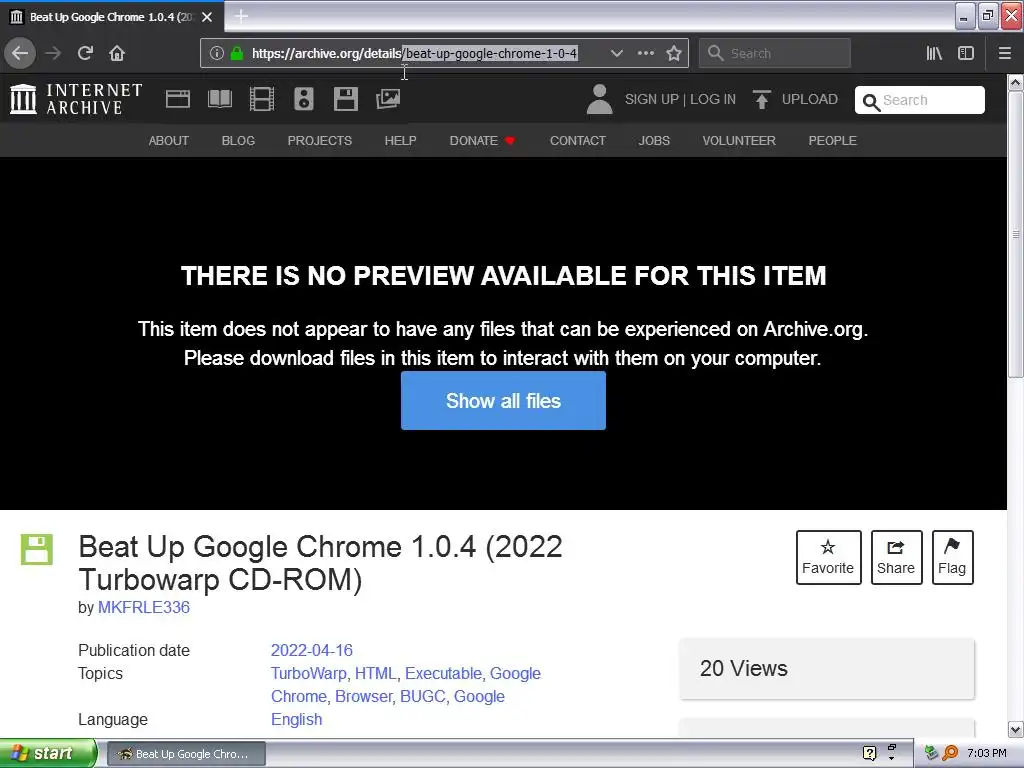Open the Software floppy disk icon
1024x768 pixels.
(345, 99)
